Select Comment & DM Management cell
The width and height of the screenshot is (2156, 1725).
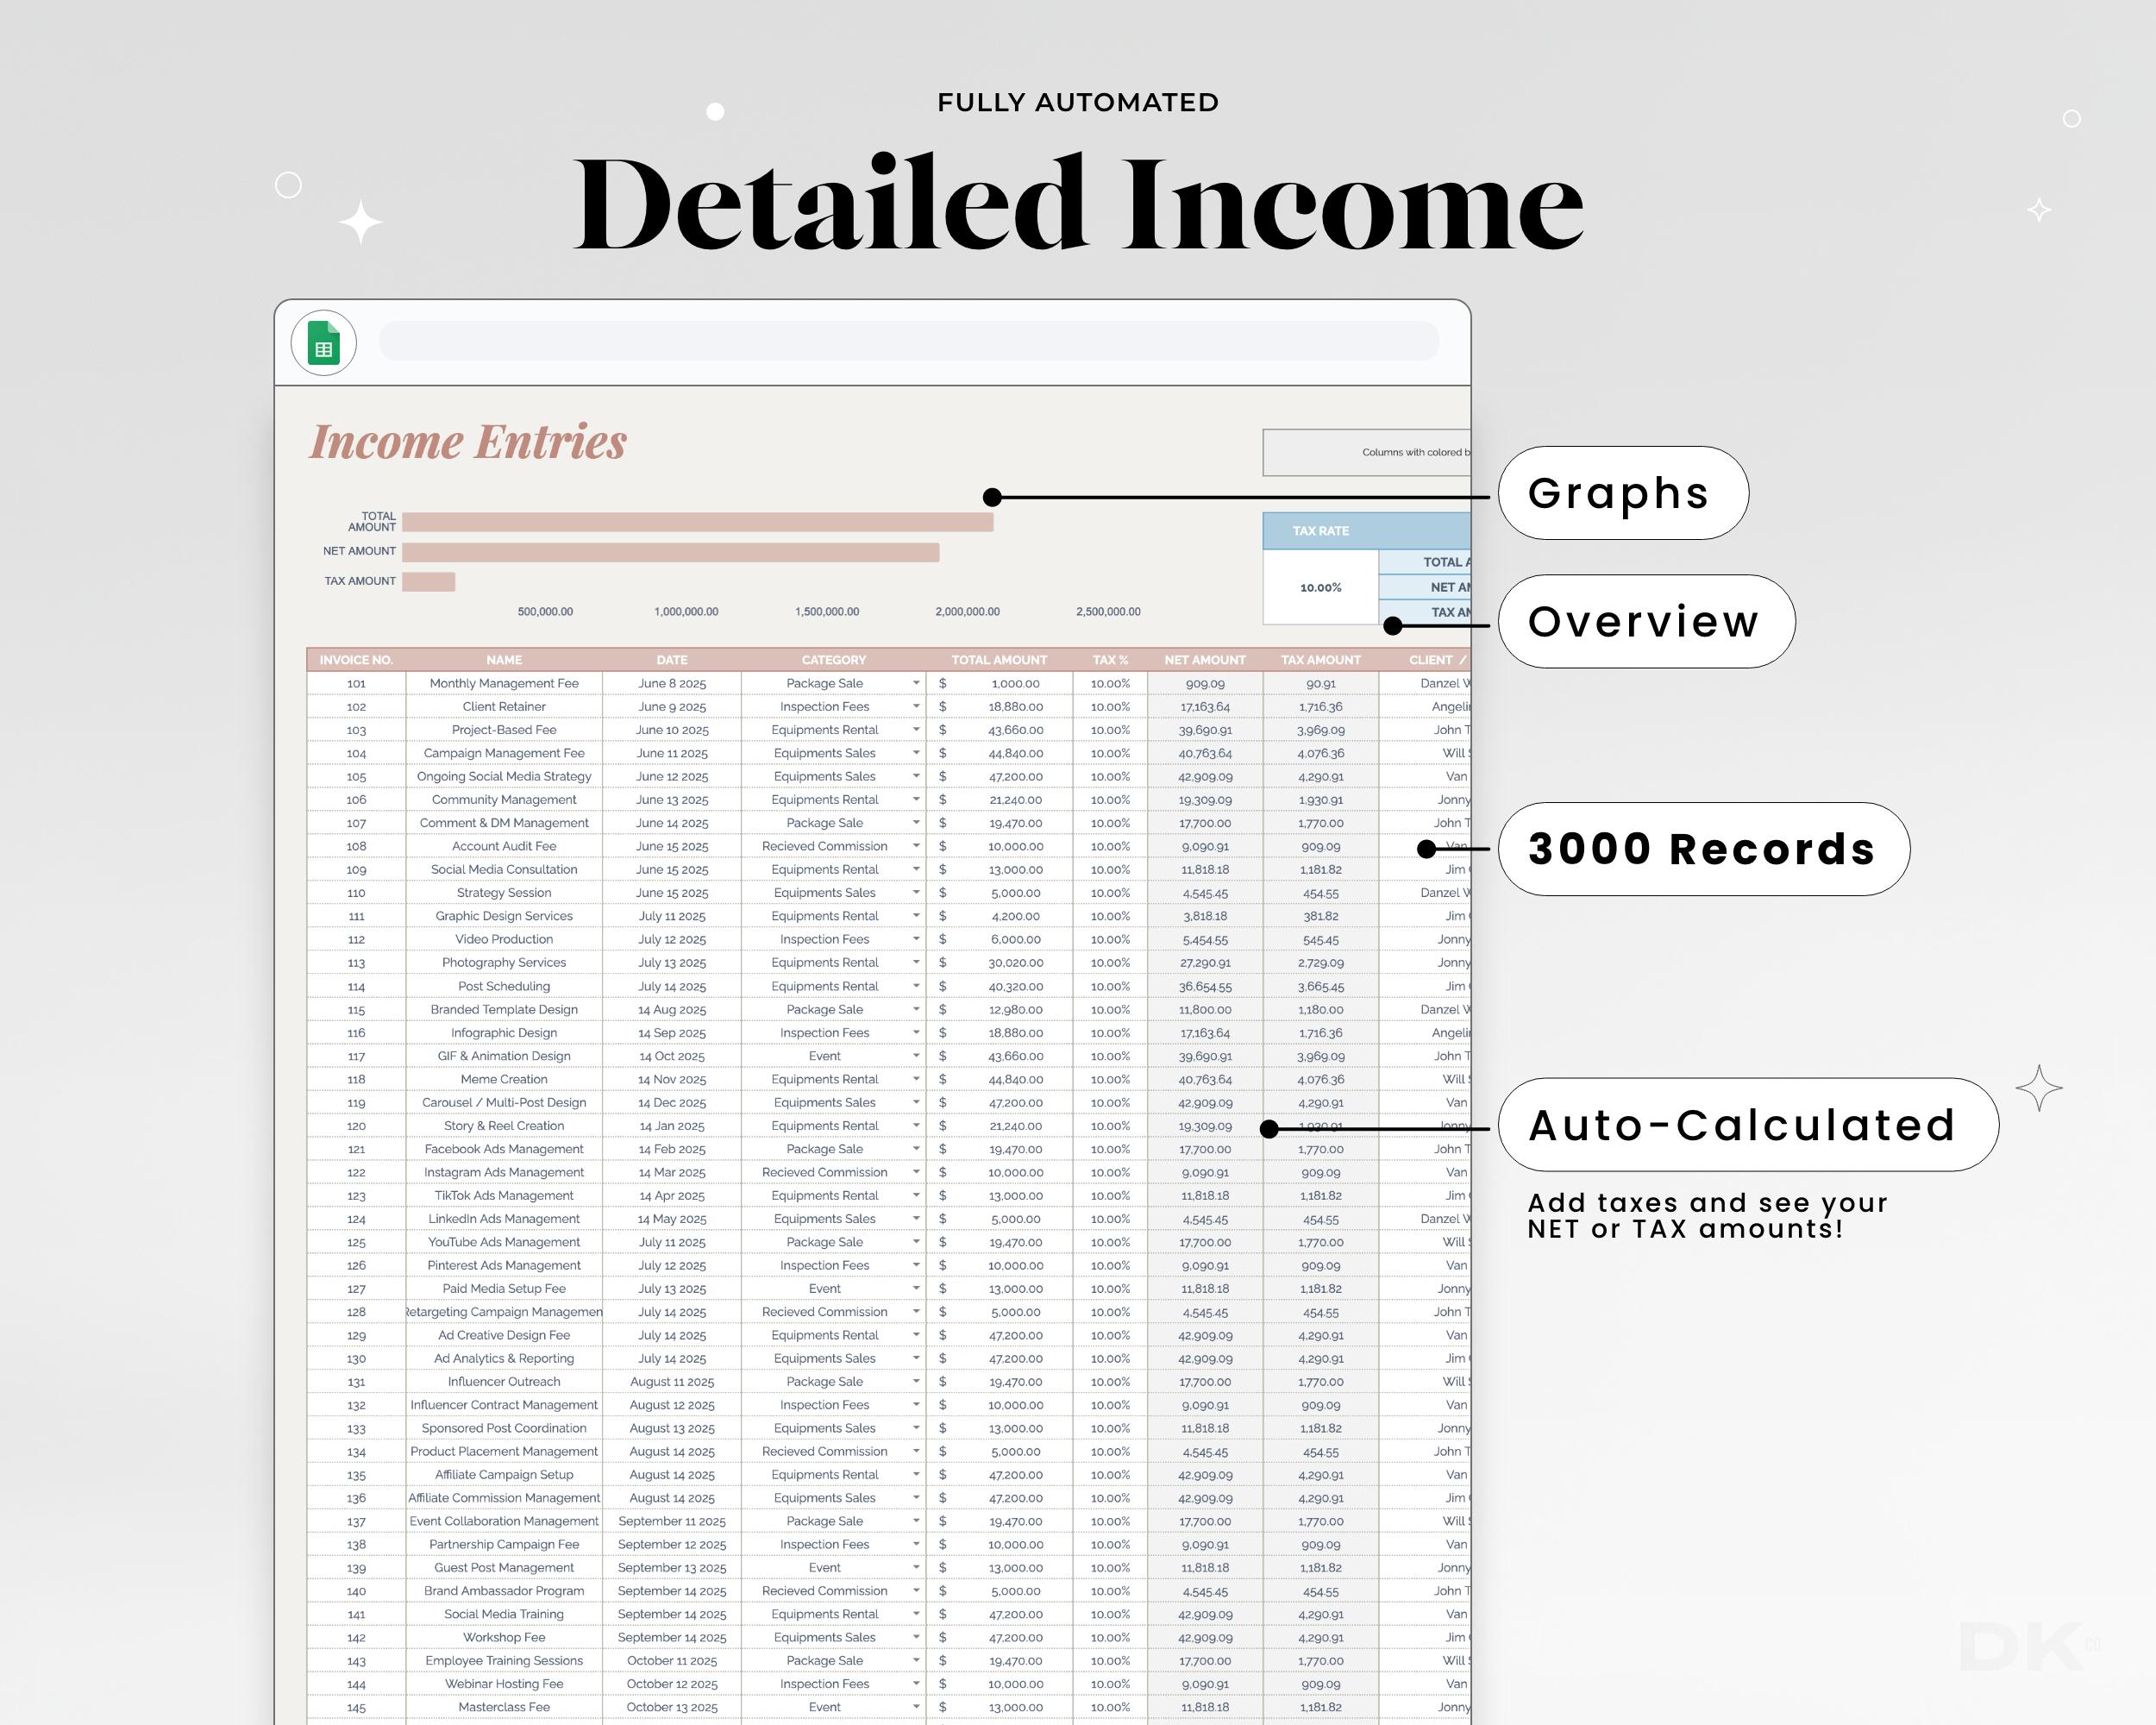(x=504, y=823)
